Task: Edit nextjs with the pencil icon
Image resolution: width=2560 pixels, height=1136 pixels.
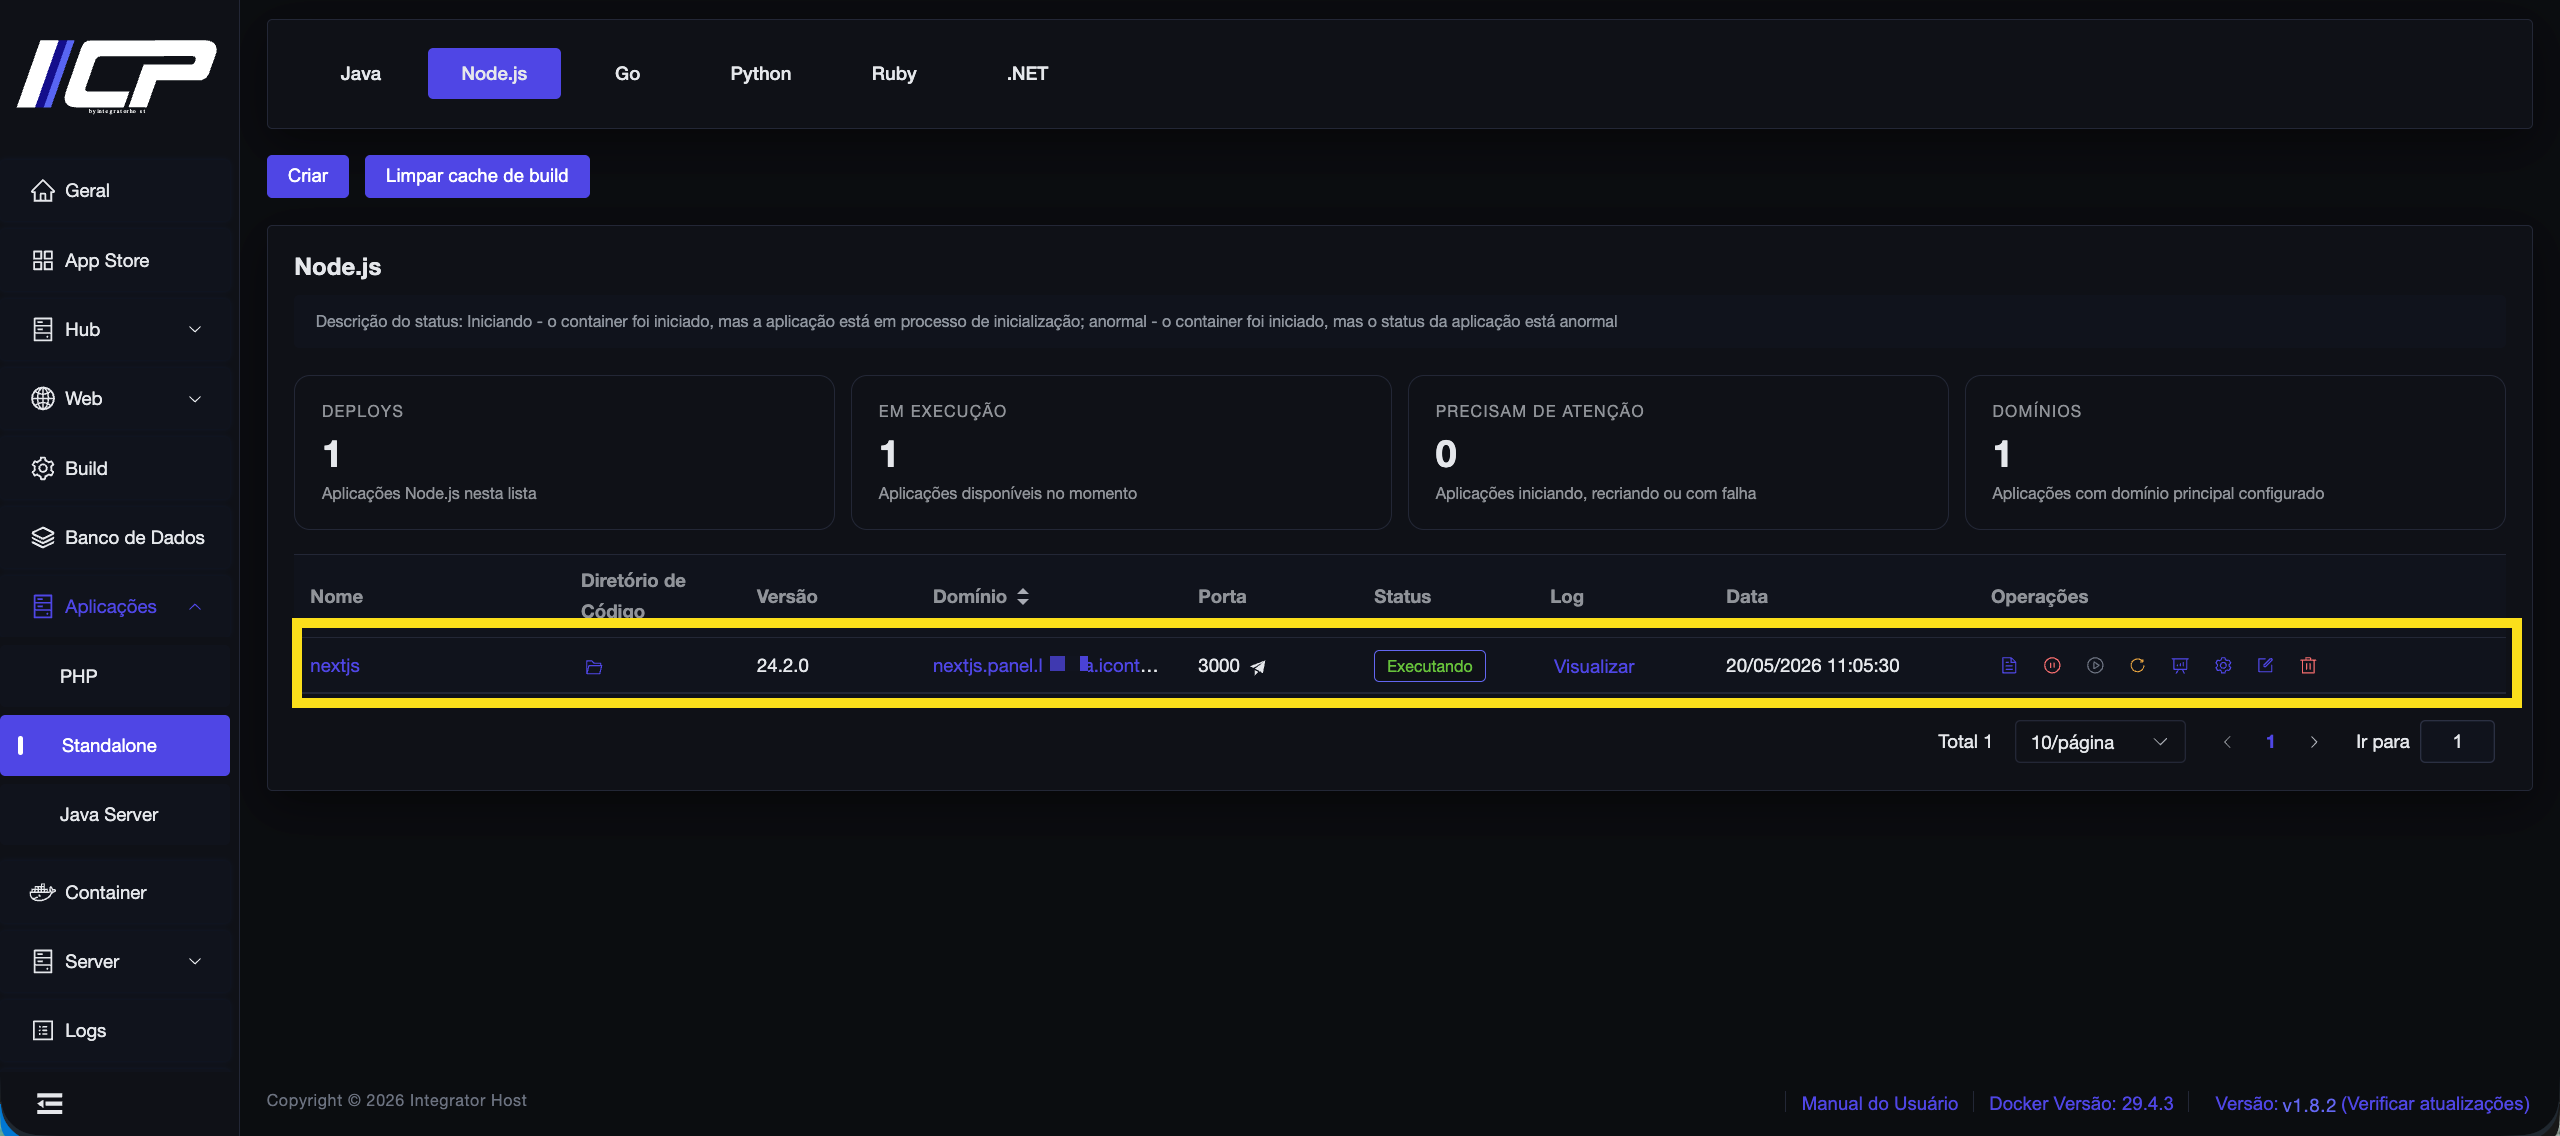Action: click(2265, 666)
